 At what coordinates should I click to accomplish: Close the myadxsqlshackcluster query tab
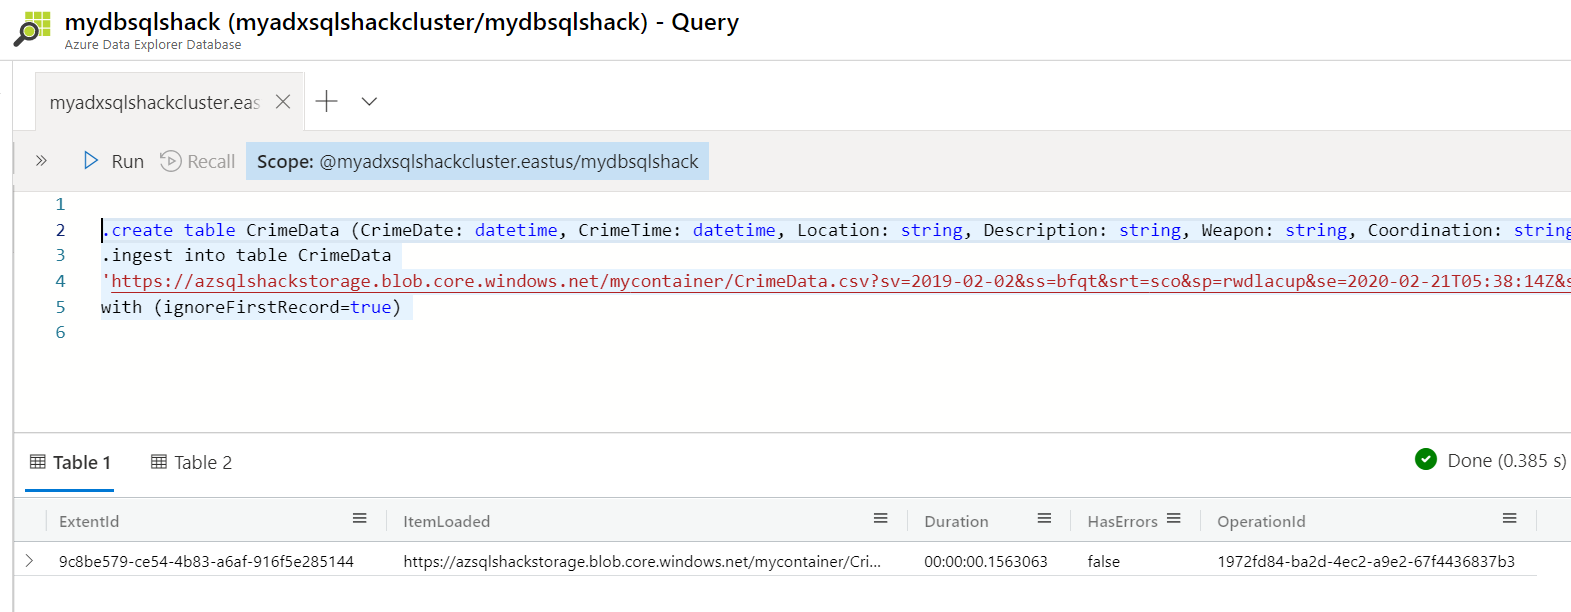[283, 102]
